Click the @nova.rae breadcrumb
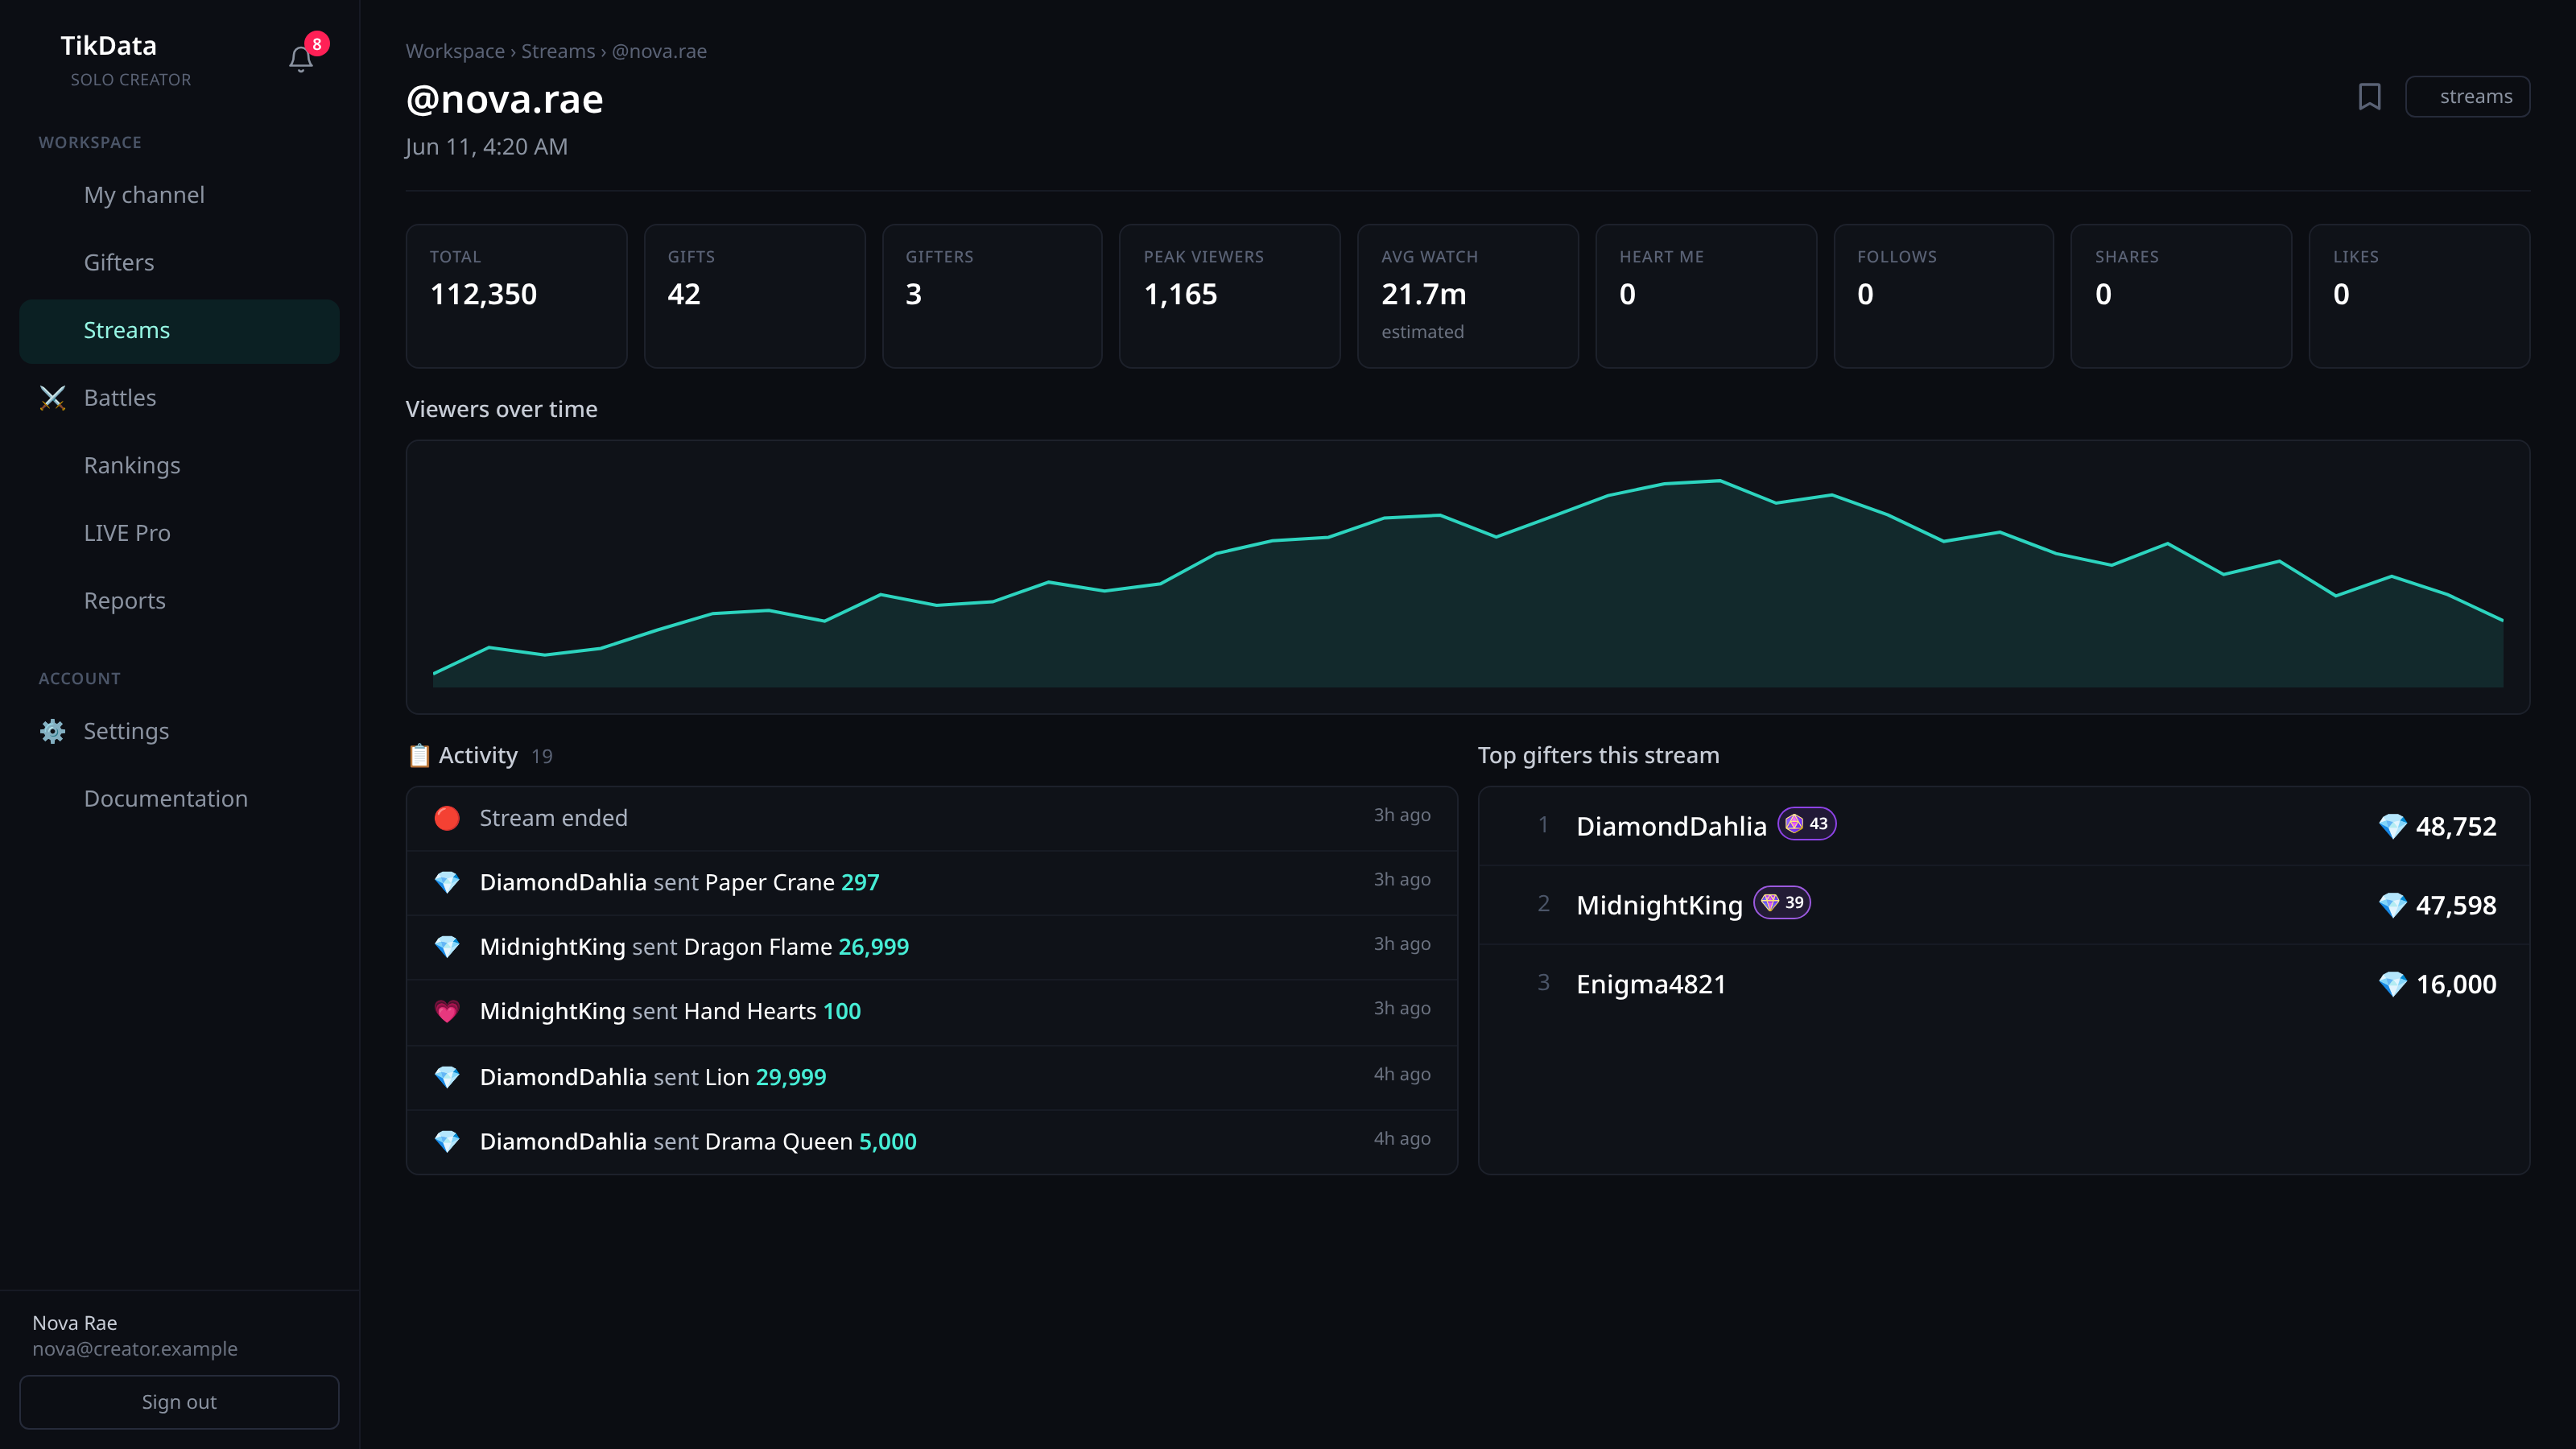Viewport: 2576px width, 1449px height. click(x=659, y=51)
